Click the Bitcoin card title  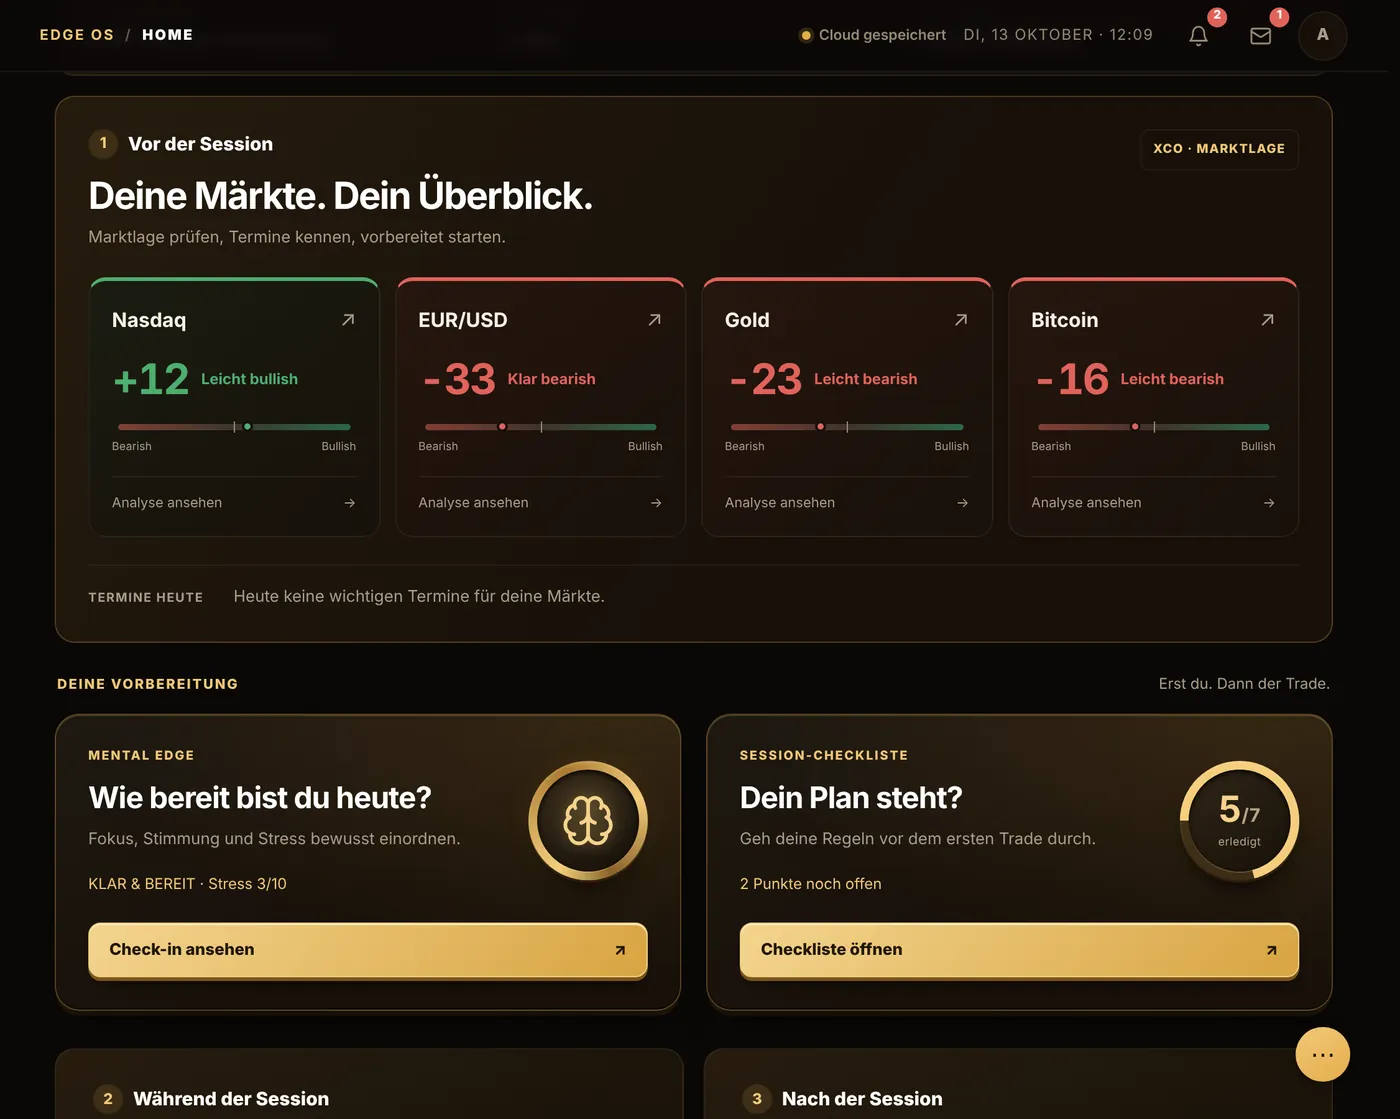click(x=1065, y=320)
